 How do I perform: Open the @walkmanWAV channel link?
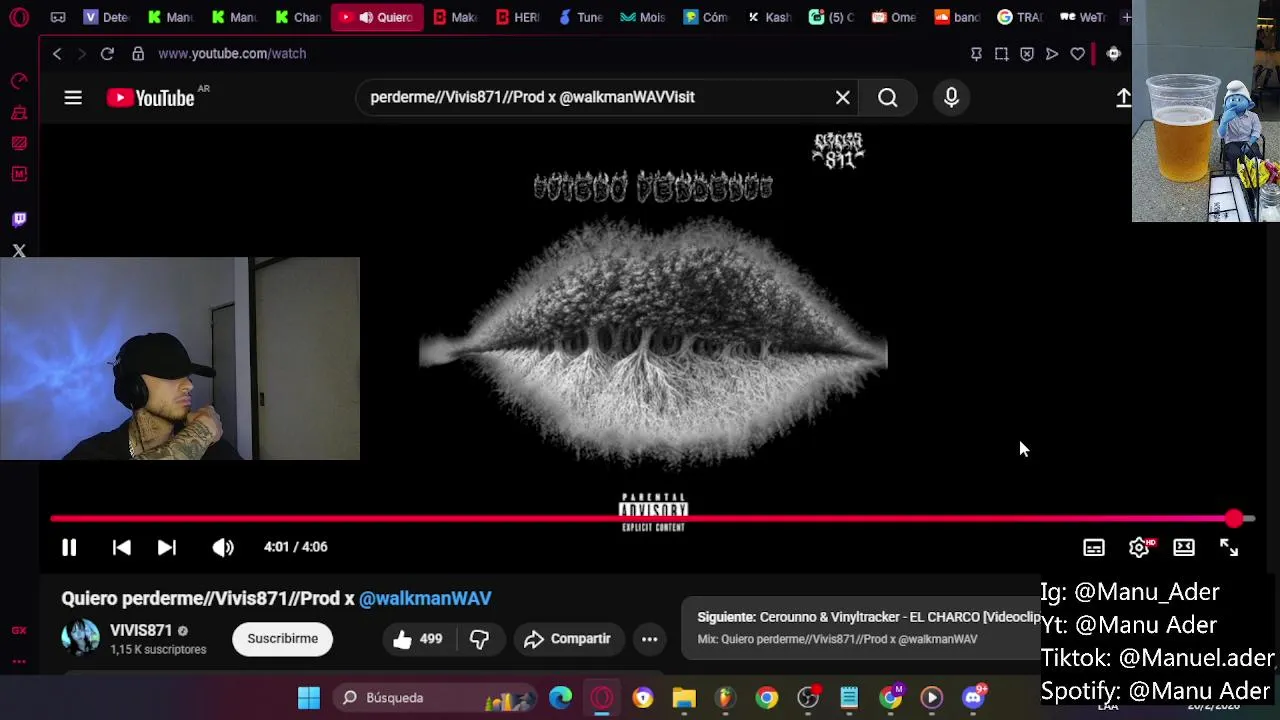tap(425, 598)
